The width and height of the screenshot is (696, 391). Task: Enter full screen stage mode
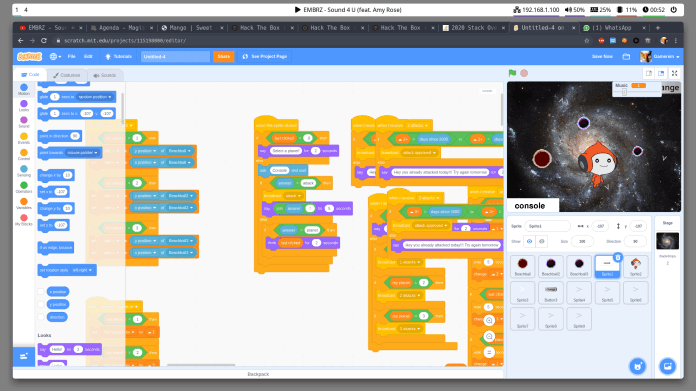674,73
